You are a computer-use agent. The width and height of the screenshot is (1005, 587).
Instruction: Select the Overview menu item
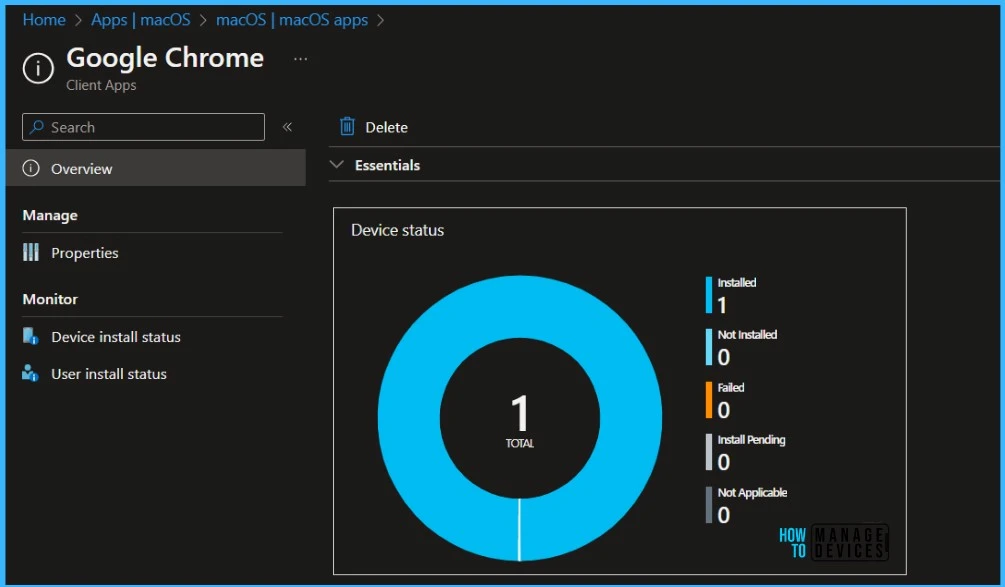[x=156, y=169]
